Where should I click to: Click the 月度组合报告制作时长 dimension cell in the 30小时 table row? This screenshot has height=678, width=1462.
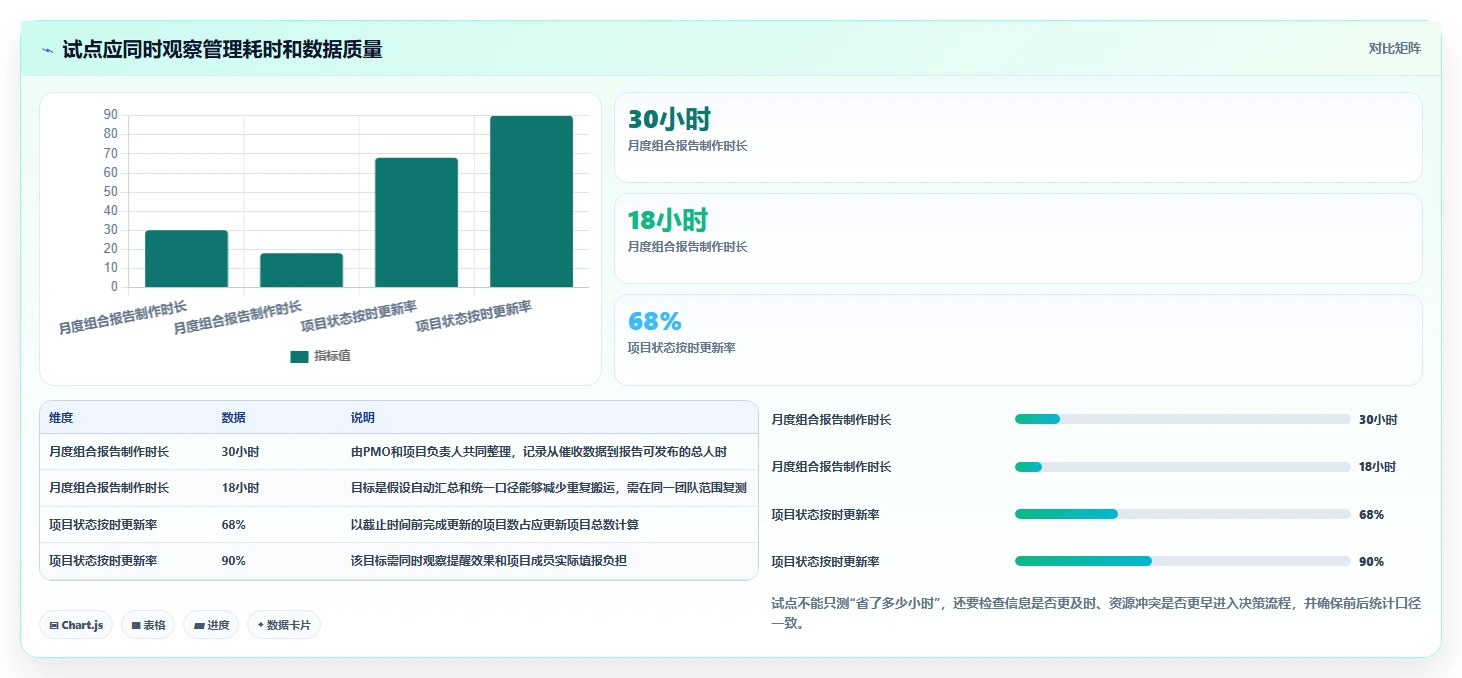(x=109, y=452)
